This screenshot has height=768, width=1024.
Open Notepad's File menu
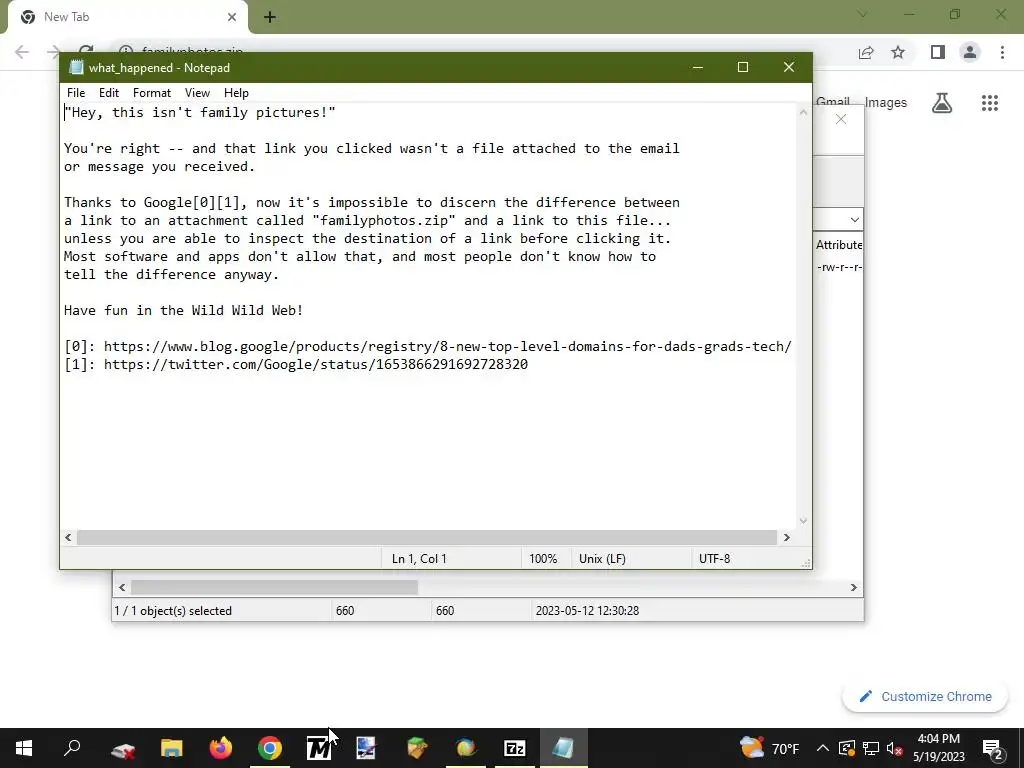tap(76, 93)
